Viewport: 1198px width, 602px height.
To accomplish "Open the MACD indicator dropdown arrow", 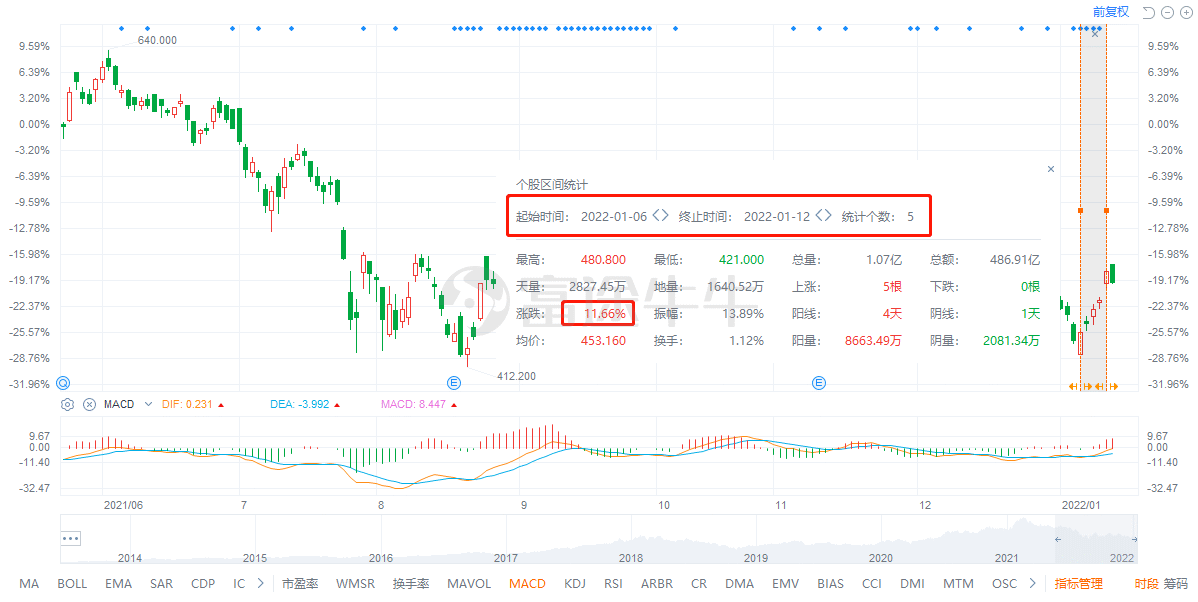I will (x=148, y=404).
